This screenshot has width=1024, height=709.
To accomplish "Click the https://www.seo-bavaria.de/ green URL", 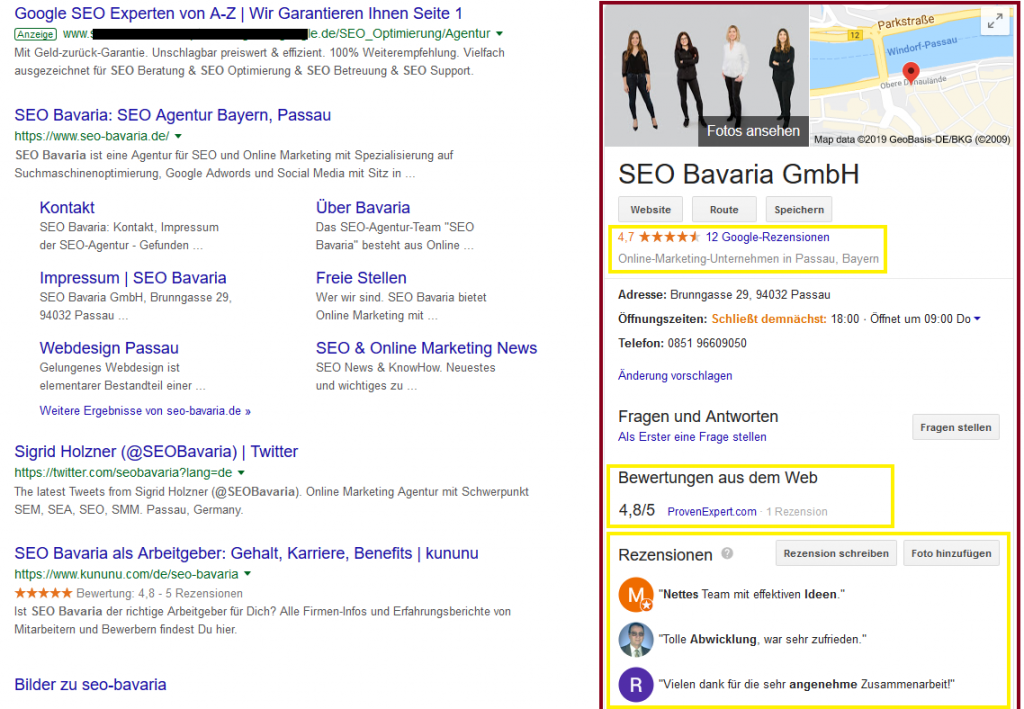I will 91,136.
